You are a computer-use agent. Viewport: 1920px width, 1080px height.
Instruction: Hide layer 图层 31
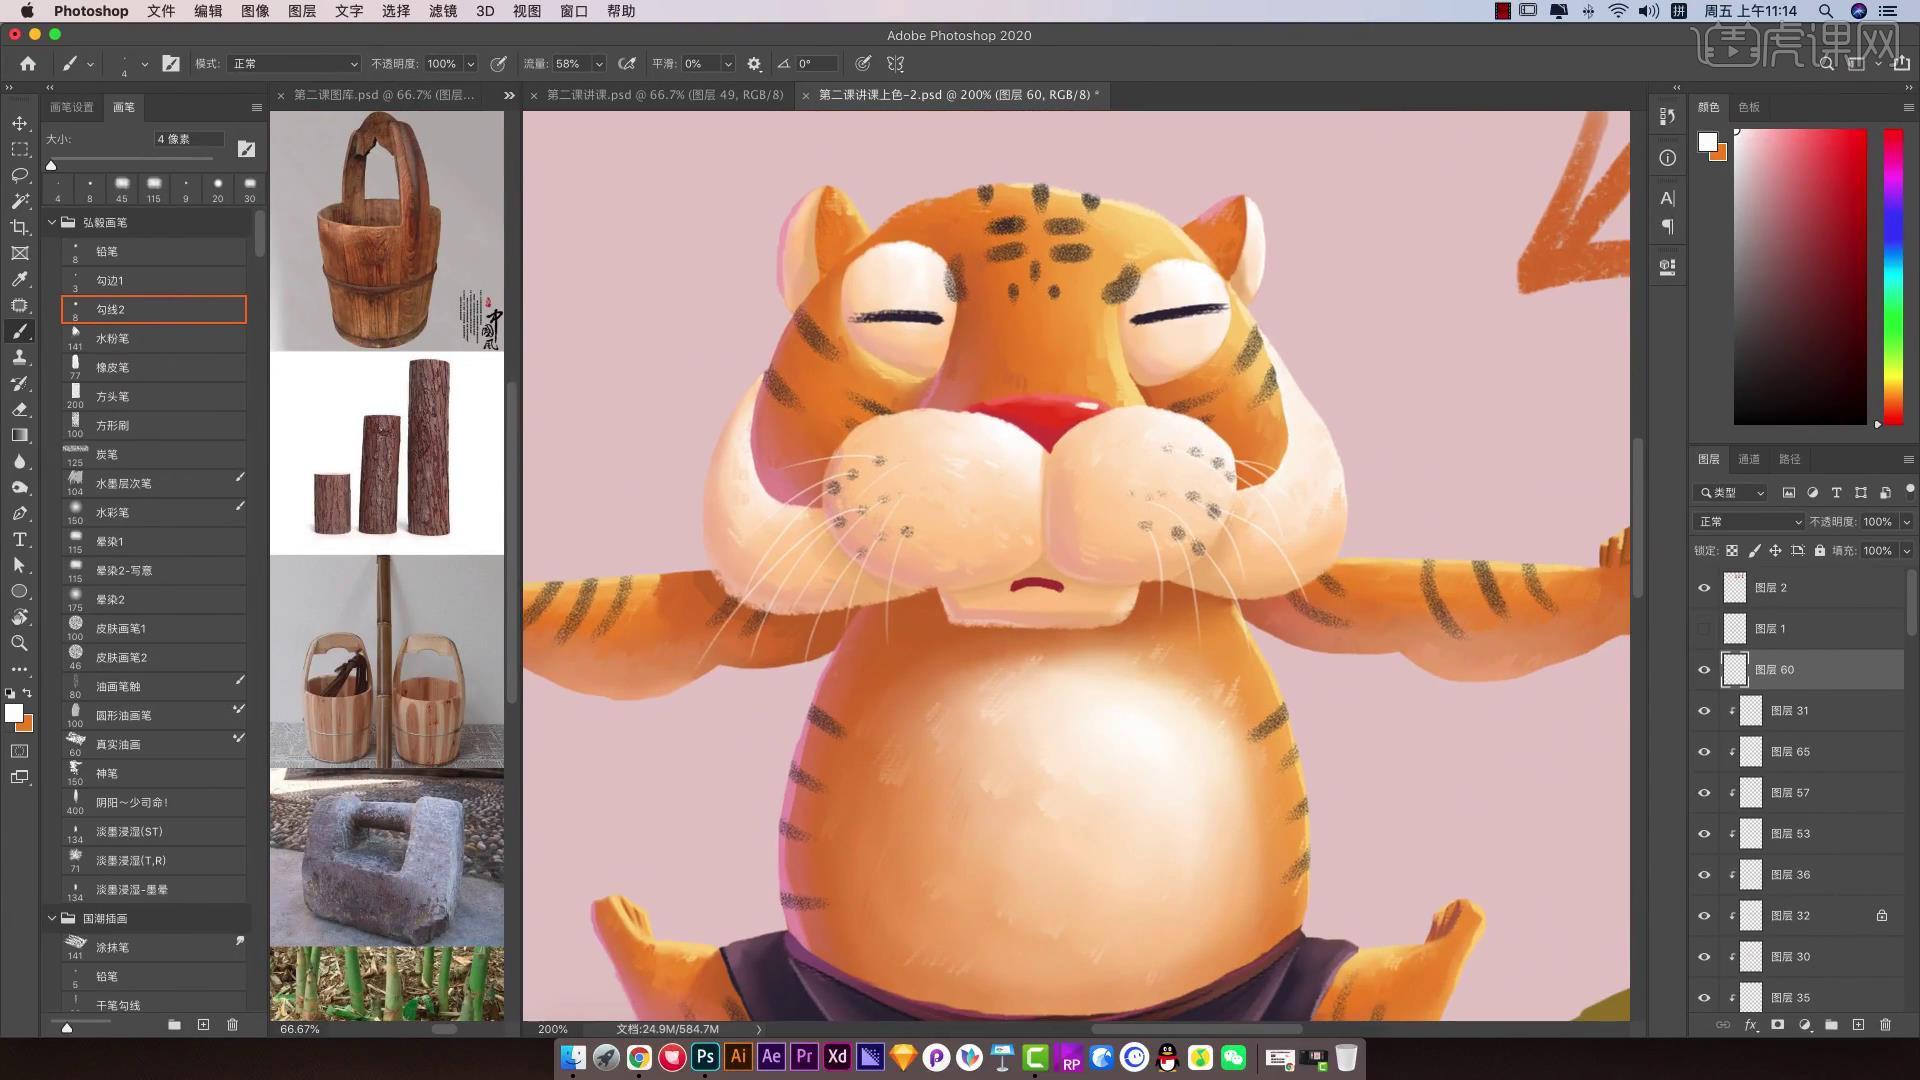1704,711
